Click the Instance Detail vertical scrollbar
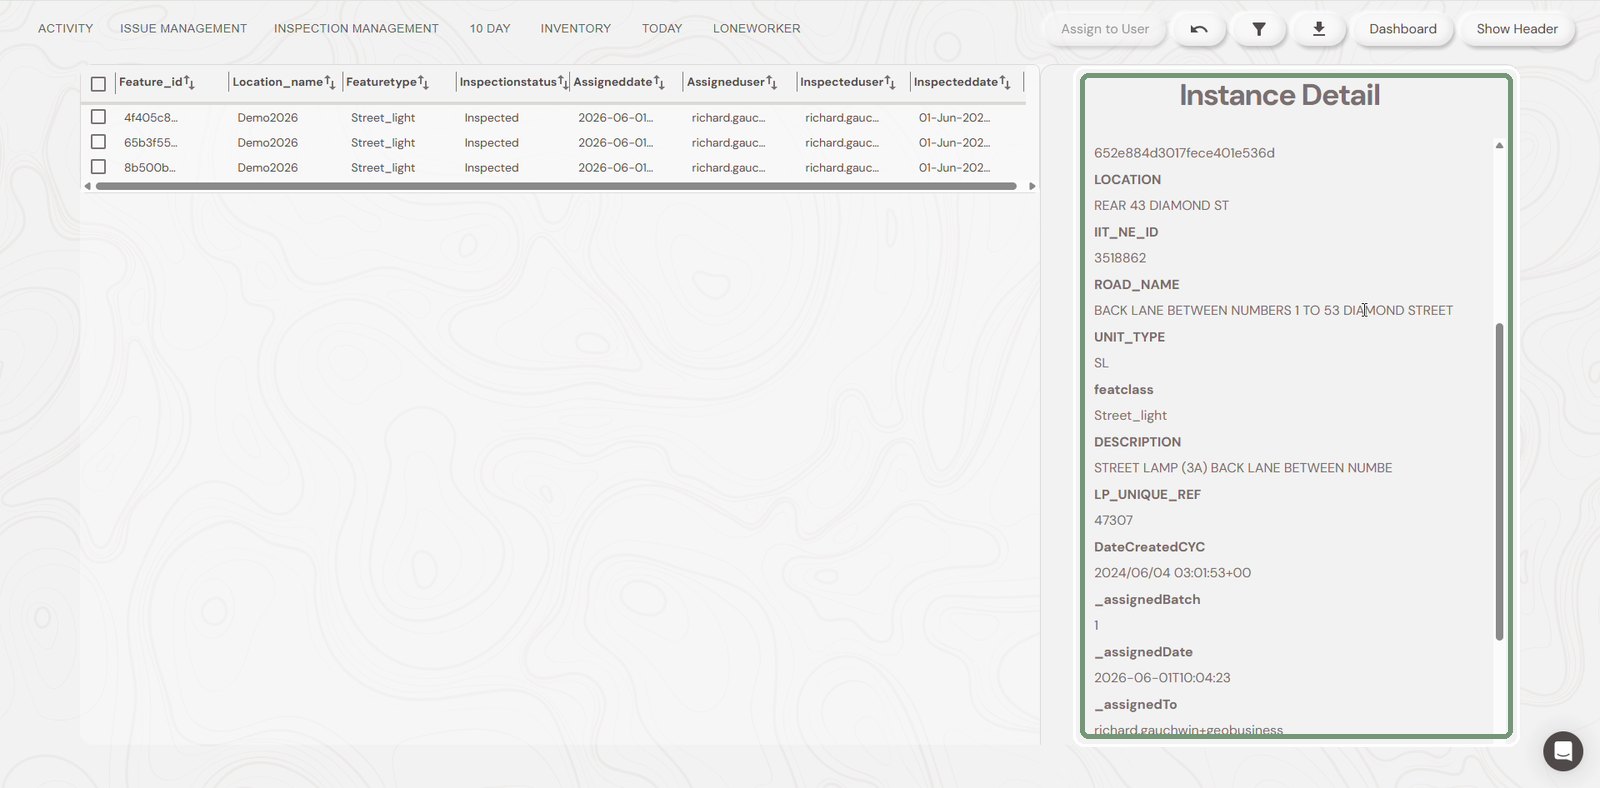The height and width of the screenshot is (788, 1600). point(1499,481)
